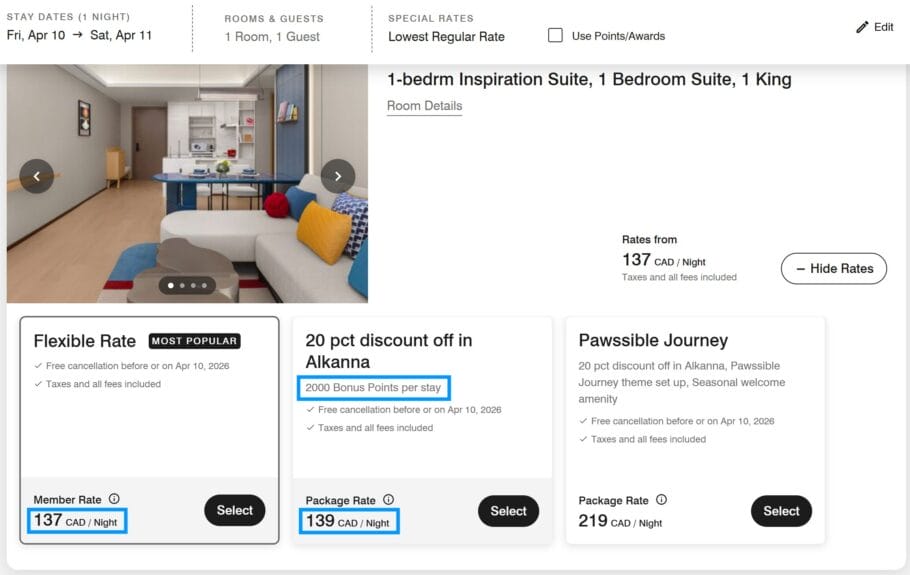The image size is (910, 575).
Task: Enable Use Points/Awards checkbox
Action: coord(555,36)
